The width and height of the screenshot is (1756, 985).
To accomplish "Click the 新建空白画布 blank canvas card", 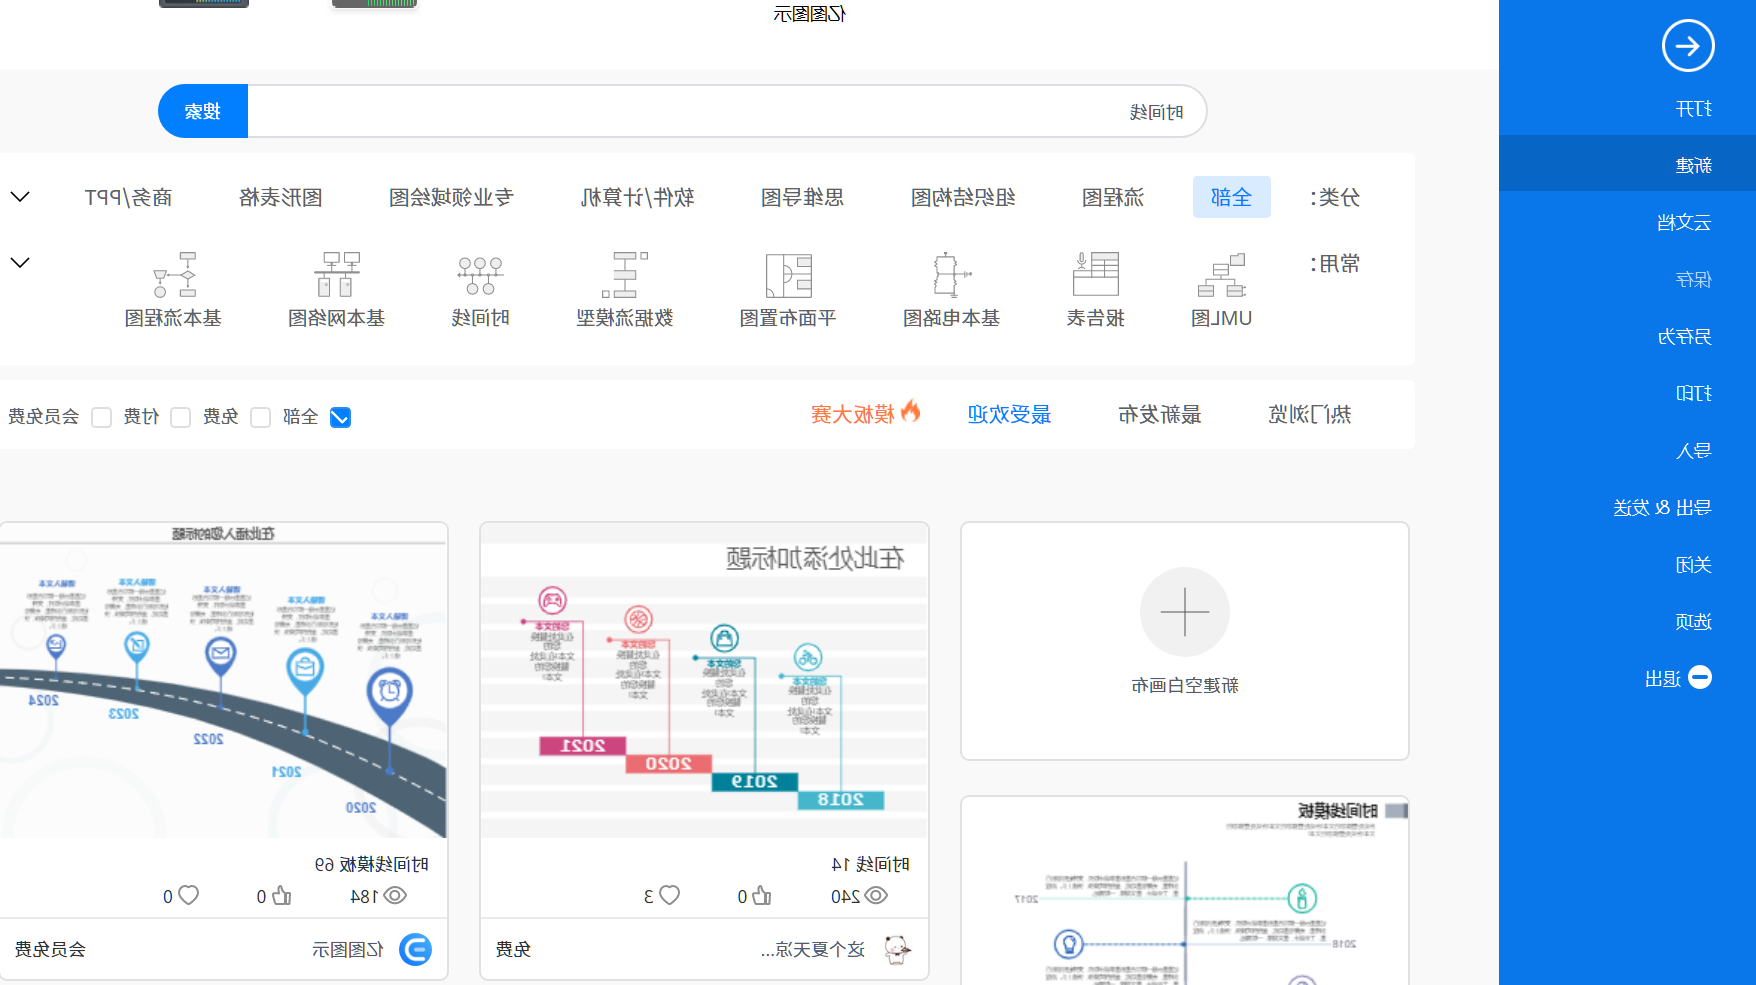I will pos(1185,641).
